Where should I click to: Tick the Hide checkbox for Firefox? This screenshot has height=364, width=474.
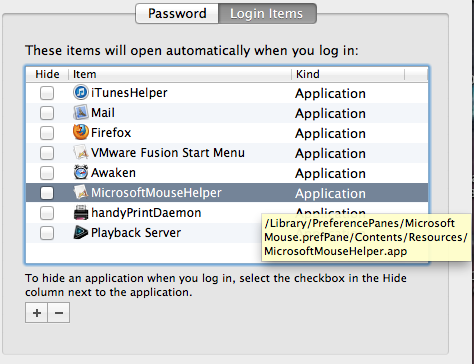click(x=47, y=133)
